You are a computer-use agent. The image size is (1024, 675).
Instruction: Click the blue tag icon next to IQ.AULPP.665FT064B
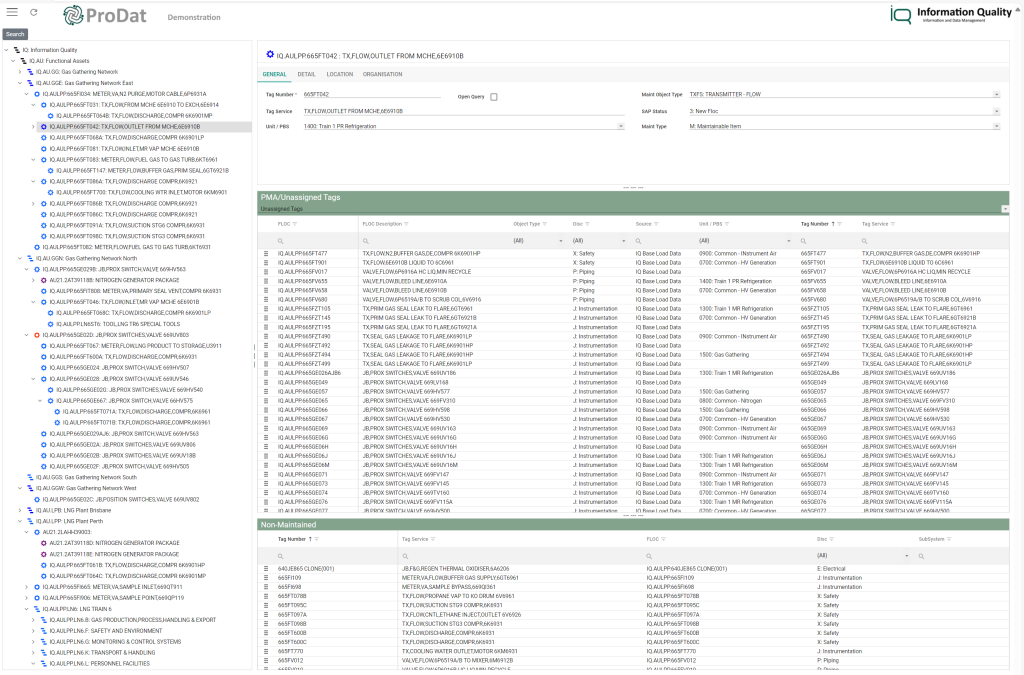pyautogui.click(x=49, y=114)
